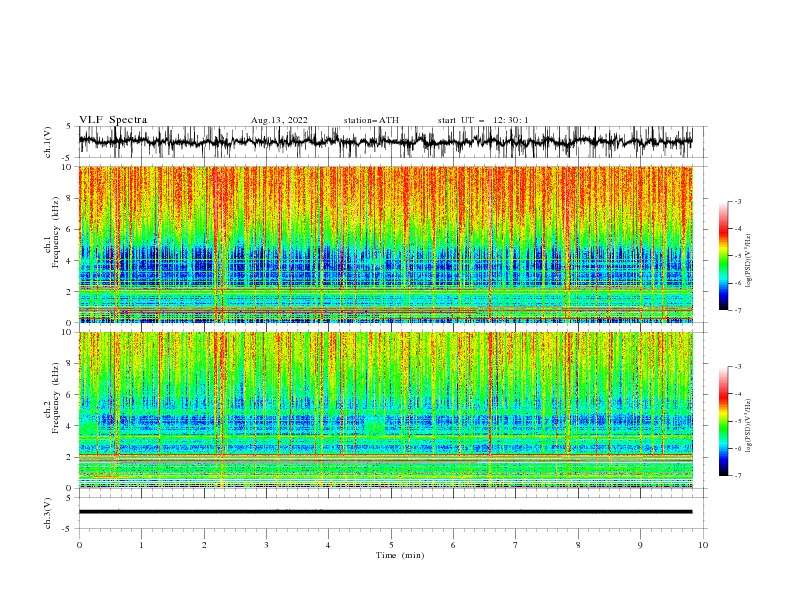The height and width of the screenshot is (612, 792).
Task: Click inside the ch.2 spectrogram panel
Action: (385, 410)
